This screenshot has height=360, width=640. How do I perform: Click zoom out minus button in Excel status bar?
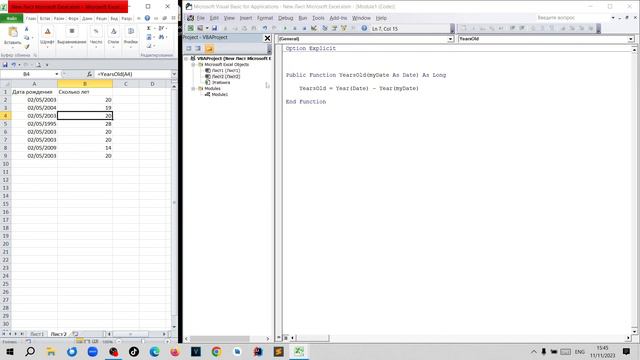point(119,341)
